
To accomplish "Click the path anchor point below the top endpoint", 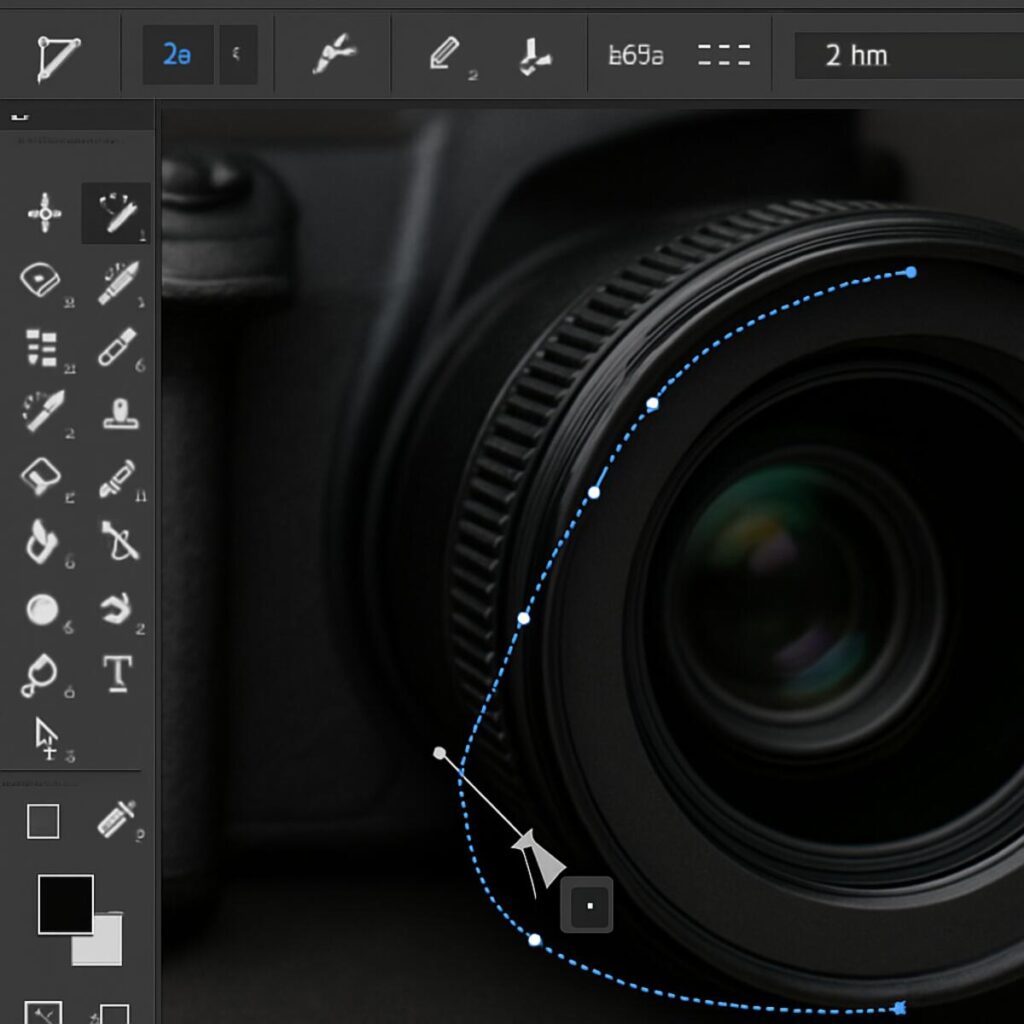I will (652, 404).
